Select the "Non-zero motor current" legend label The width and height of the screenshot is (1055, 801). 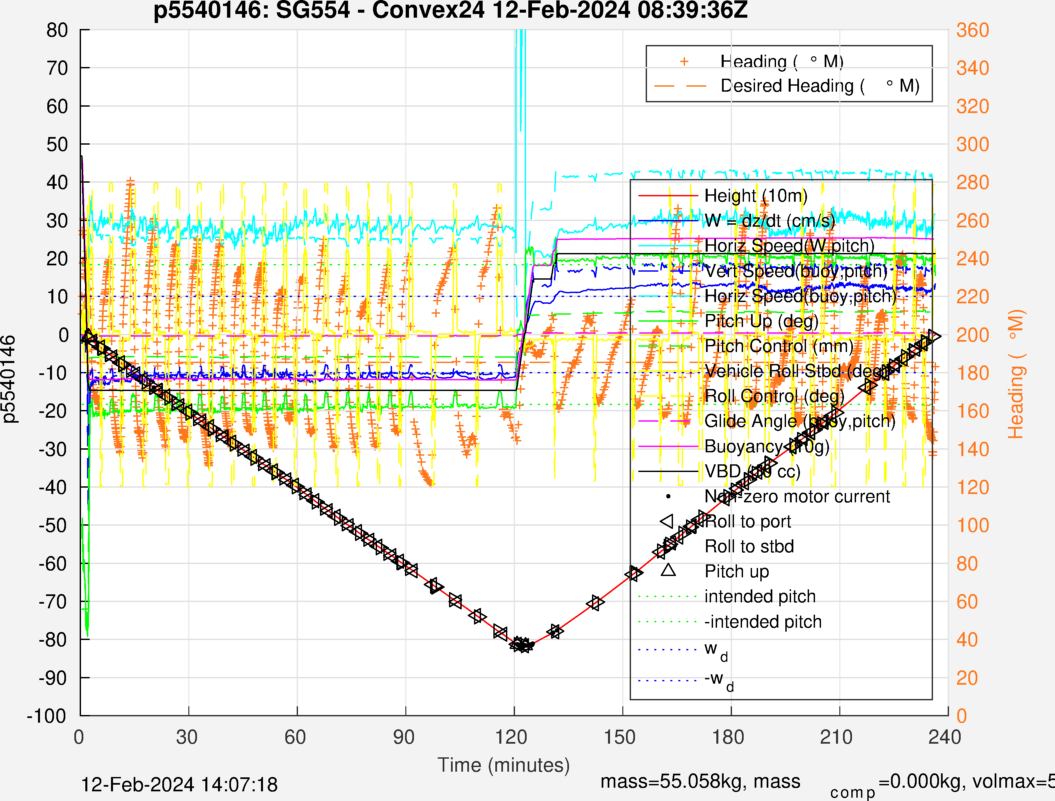pos(797,496)
